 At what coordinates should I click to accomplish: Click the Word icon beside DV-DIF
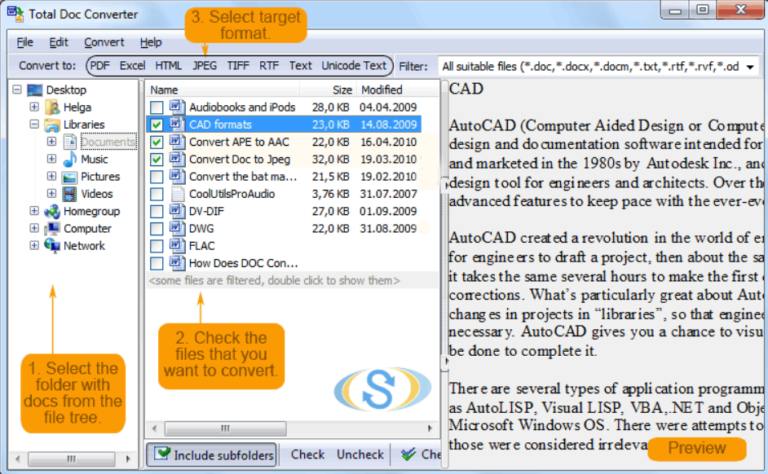pyautogui.click(x=177, y=211)
